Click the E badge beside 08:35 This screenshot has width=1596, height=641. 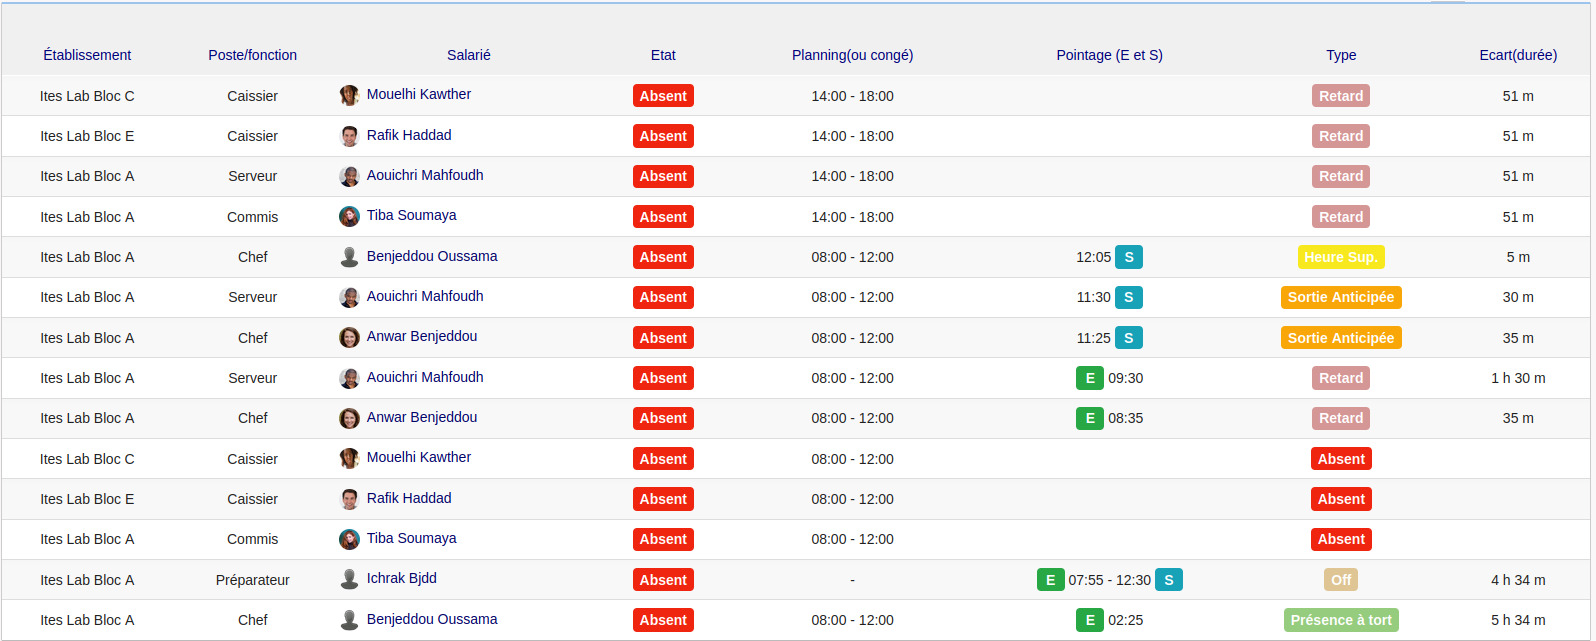[x=1089, y=418]
